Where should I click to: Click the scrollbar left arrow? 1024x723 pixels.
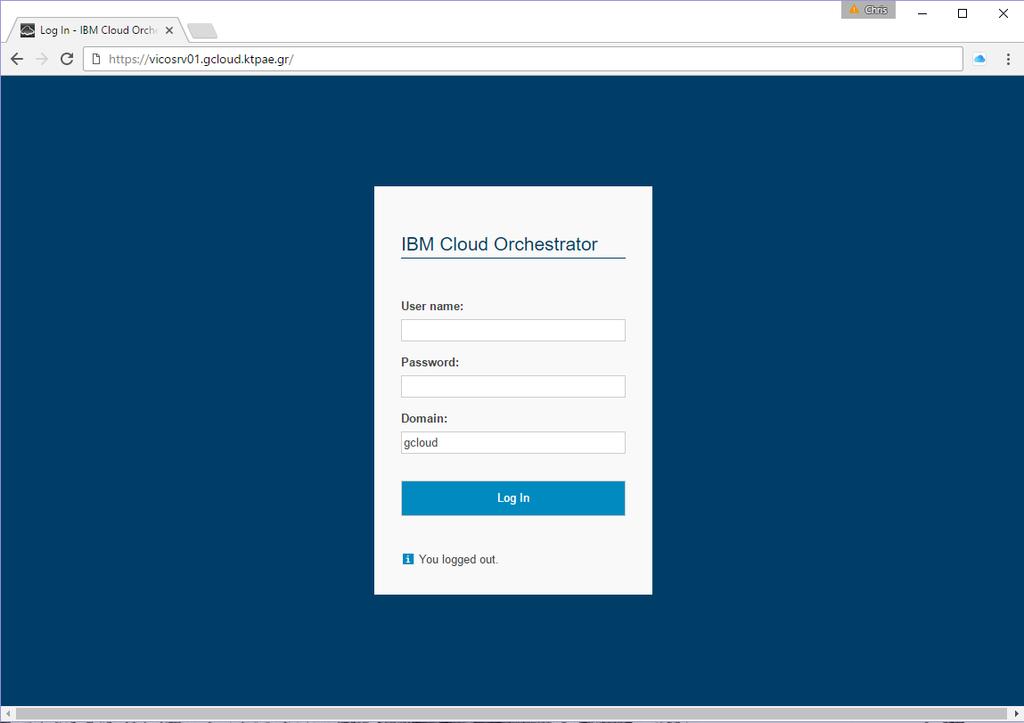coord(7,714)
